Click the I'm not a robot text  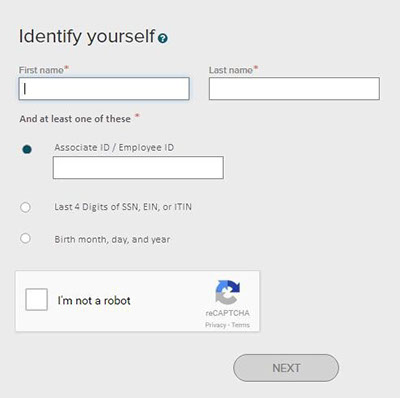coord(94,301)
